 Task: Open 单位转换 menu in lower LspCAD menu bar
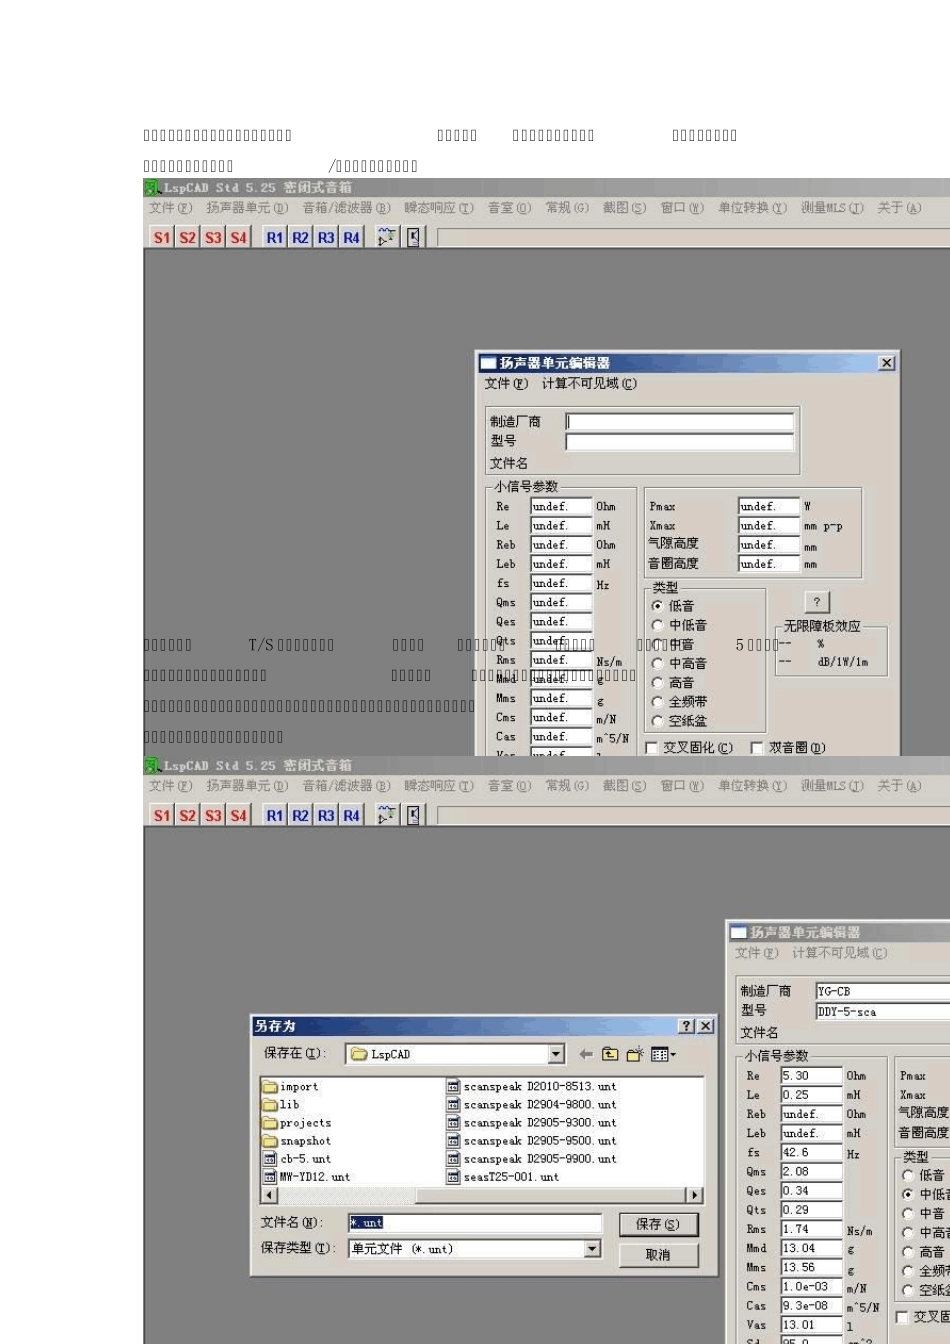(752, 786)
